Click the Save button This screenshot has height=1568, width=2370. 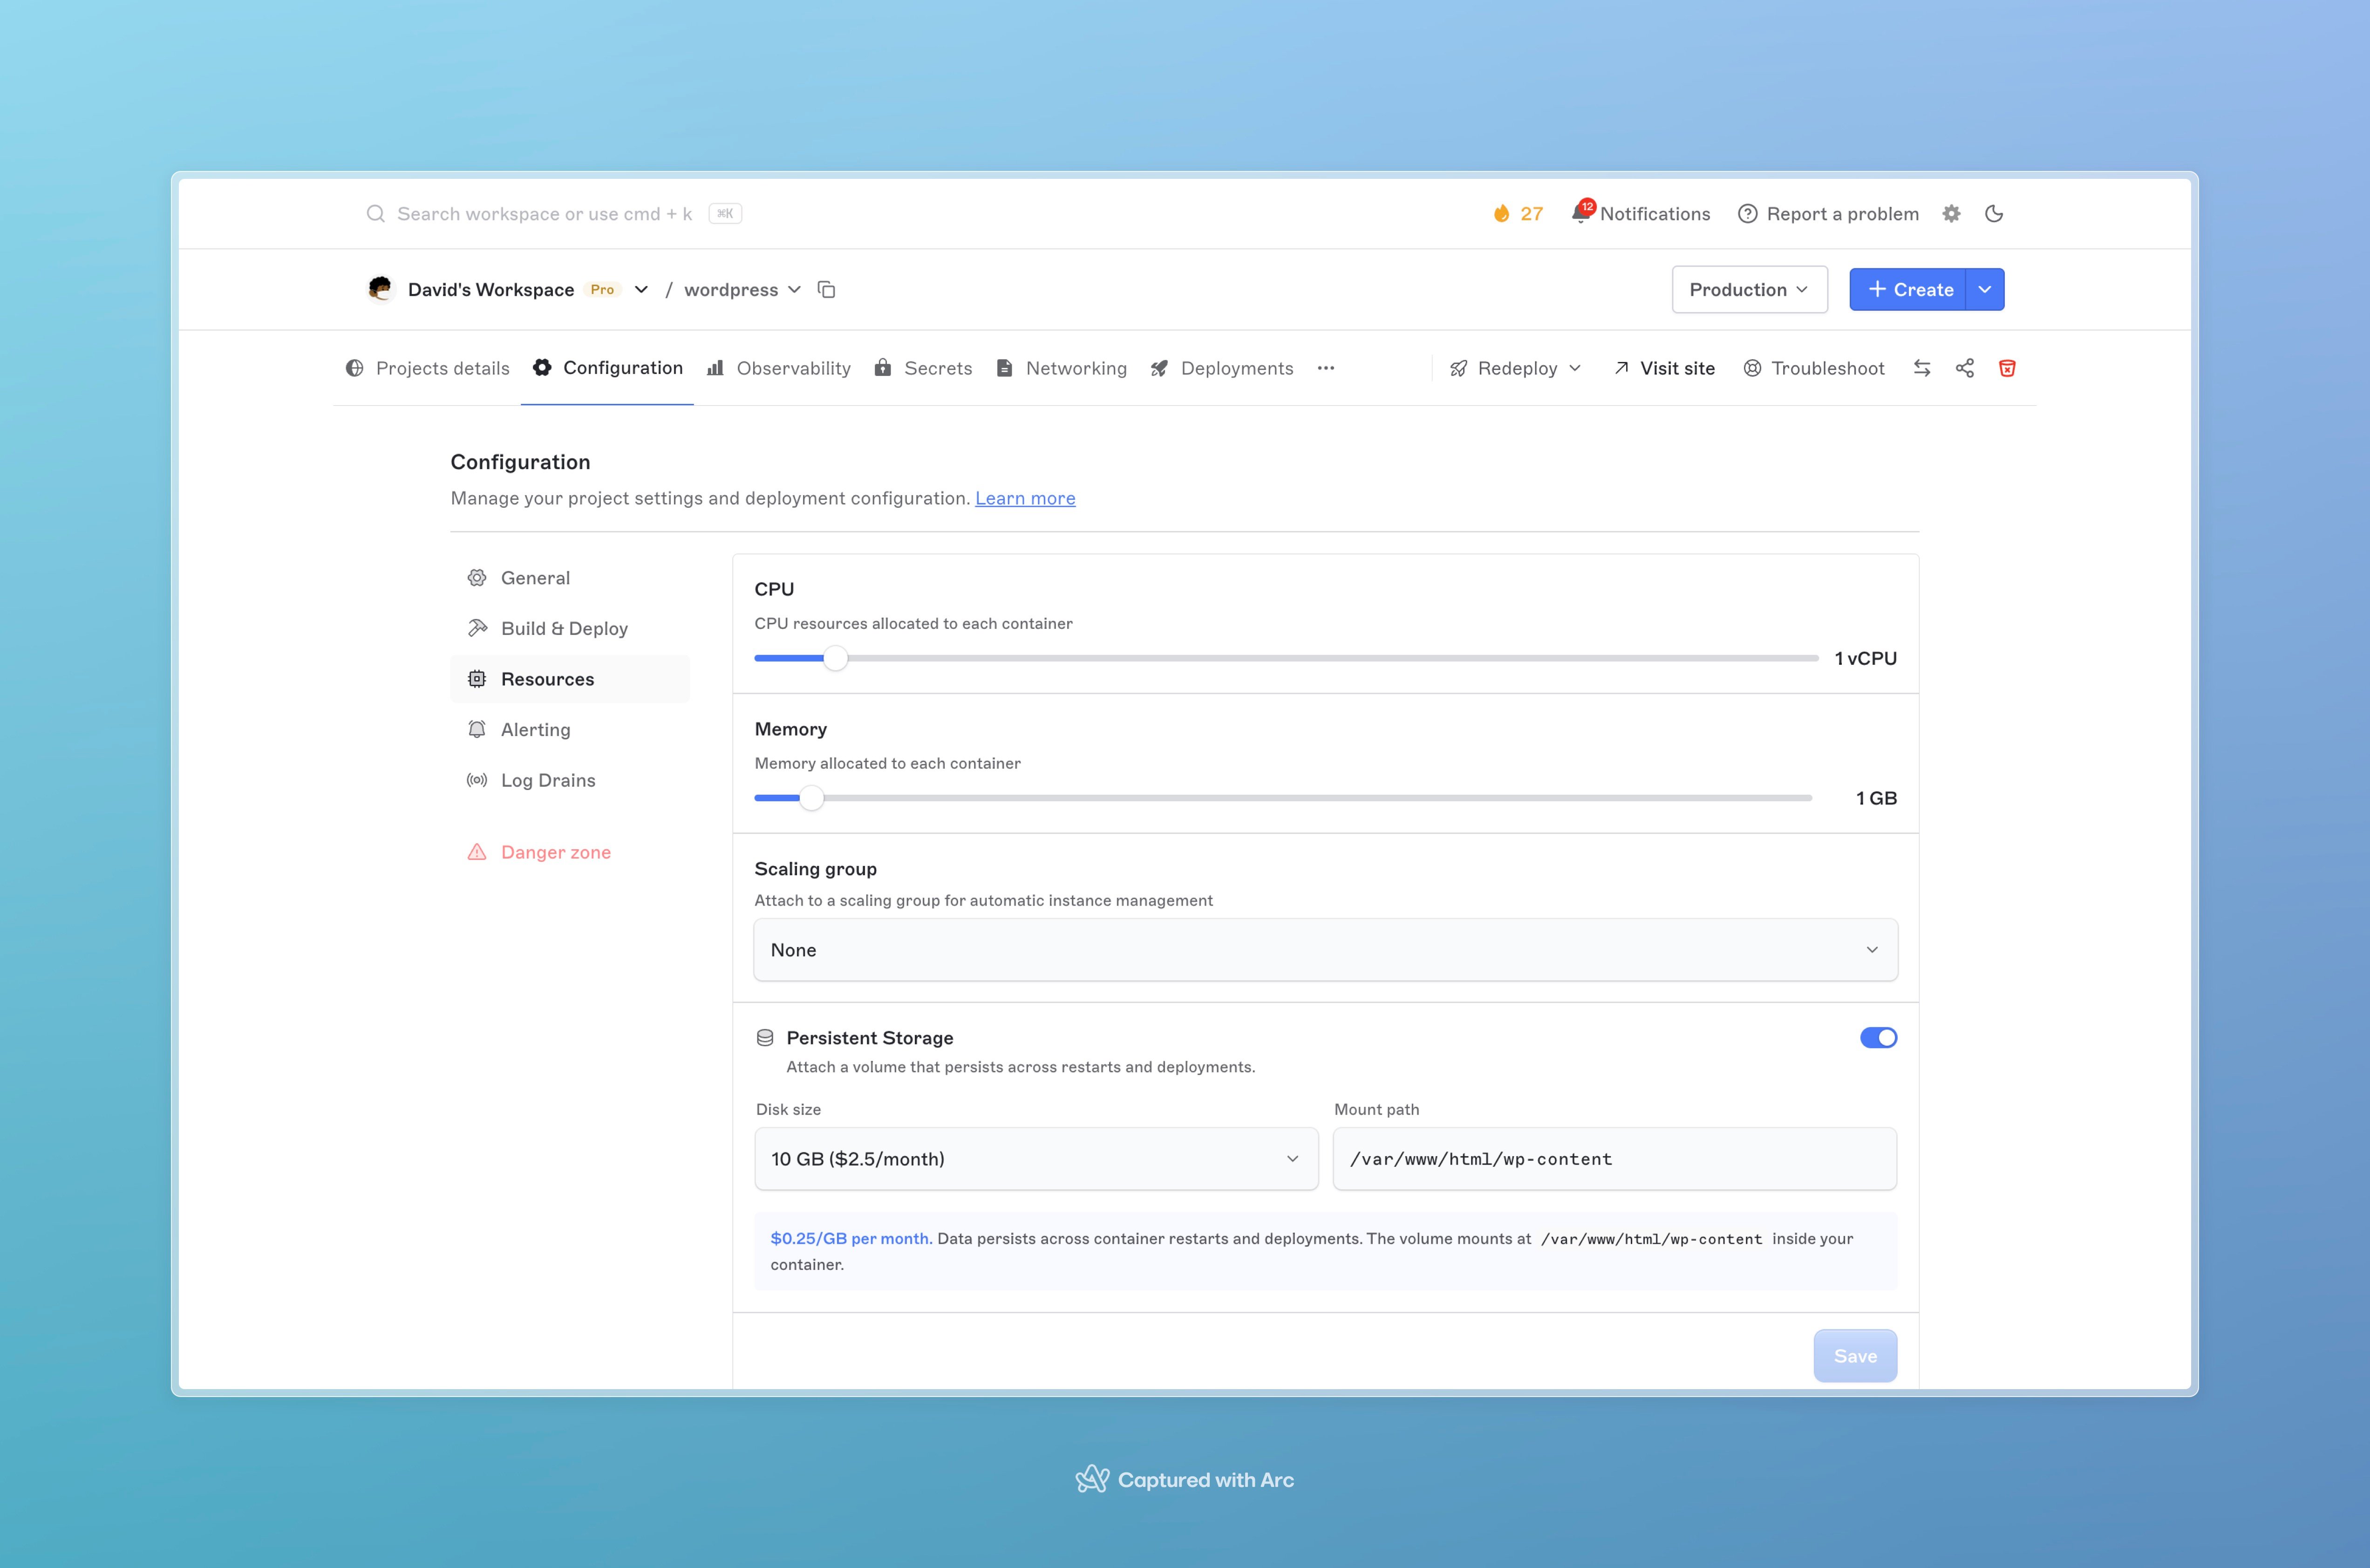(x=1855, y=1356)
